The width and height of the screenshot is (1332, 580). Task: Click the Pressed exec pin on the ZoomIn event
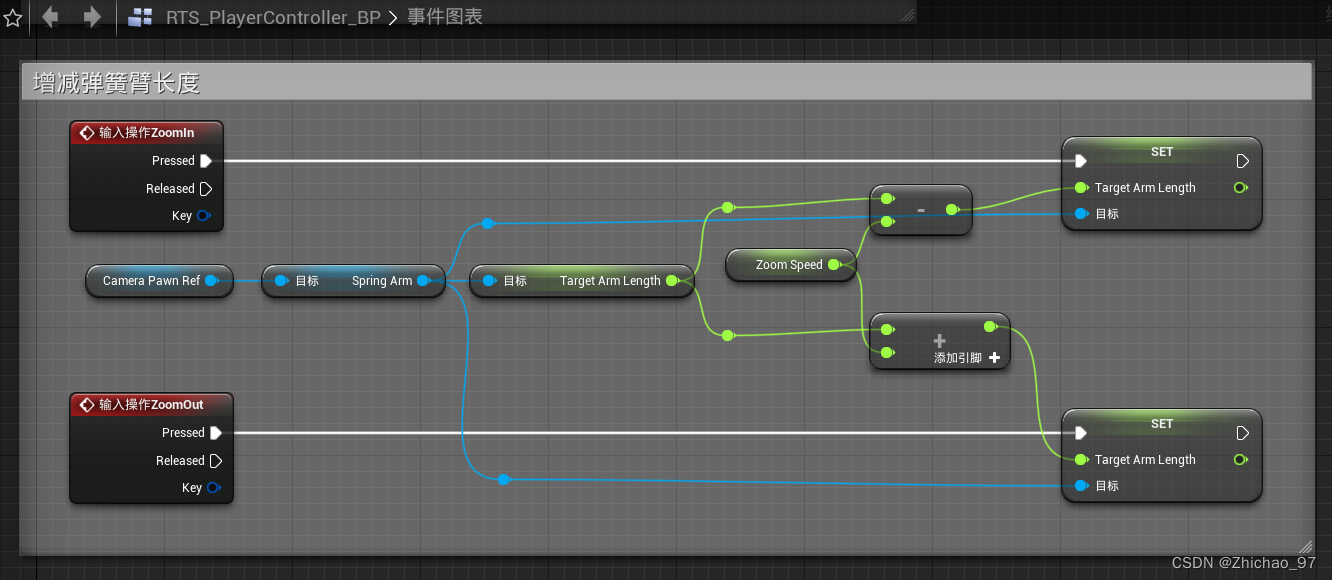coord(207,160)
